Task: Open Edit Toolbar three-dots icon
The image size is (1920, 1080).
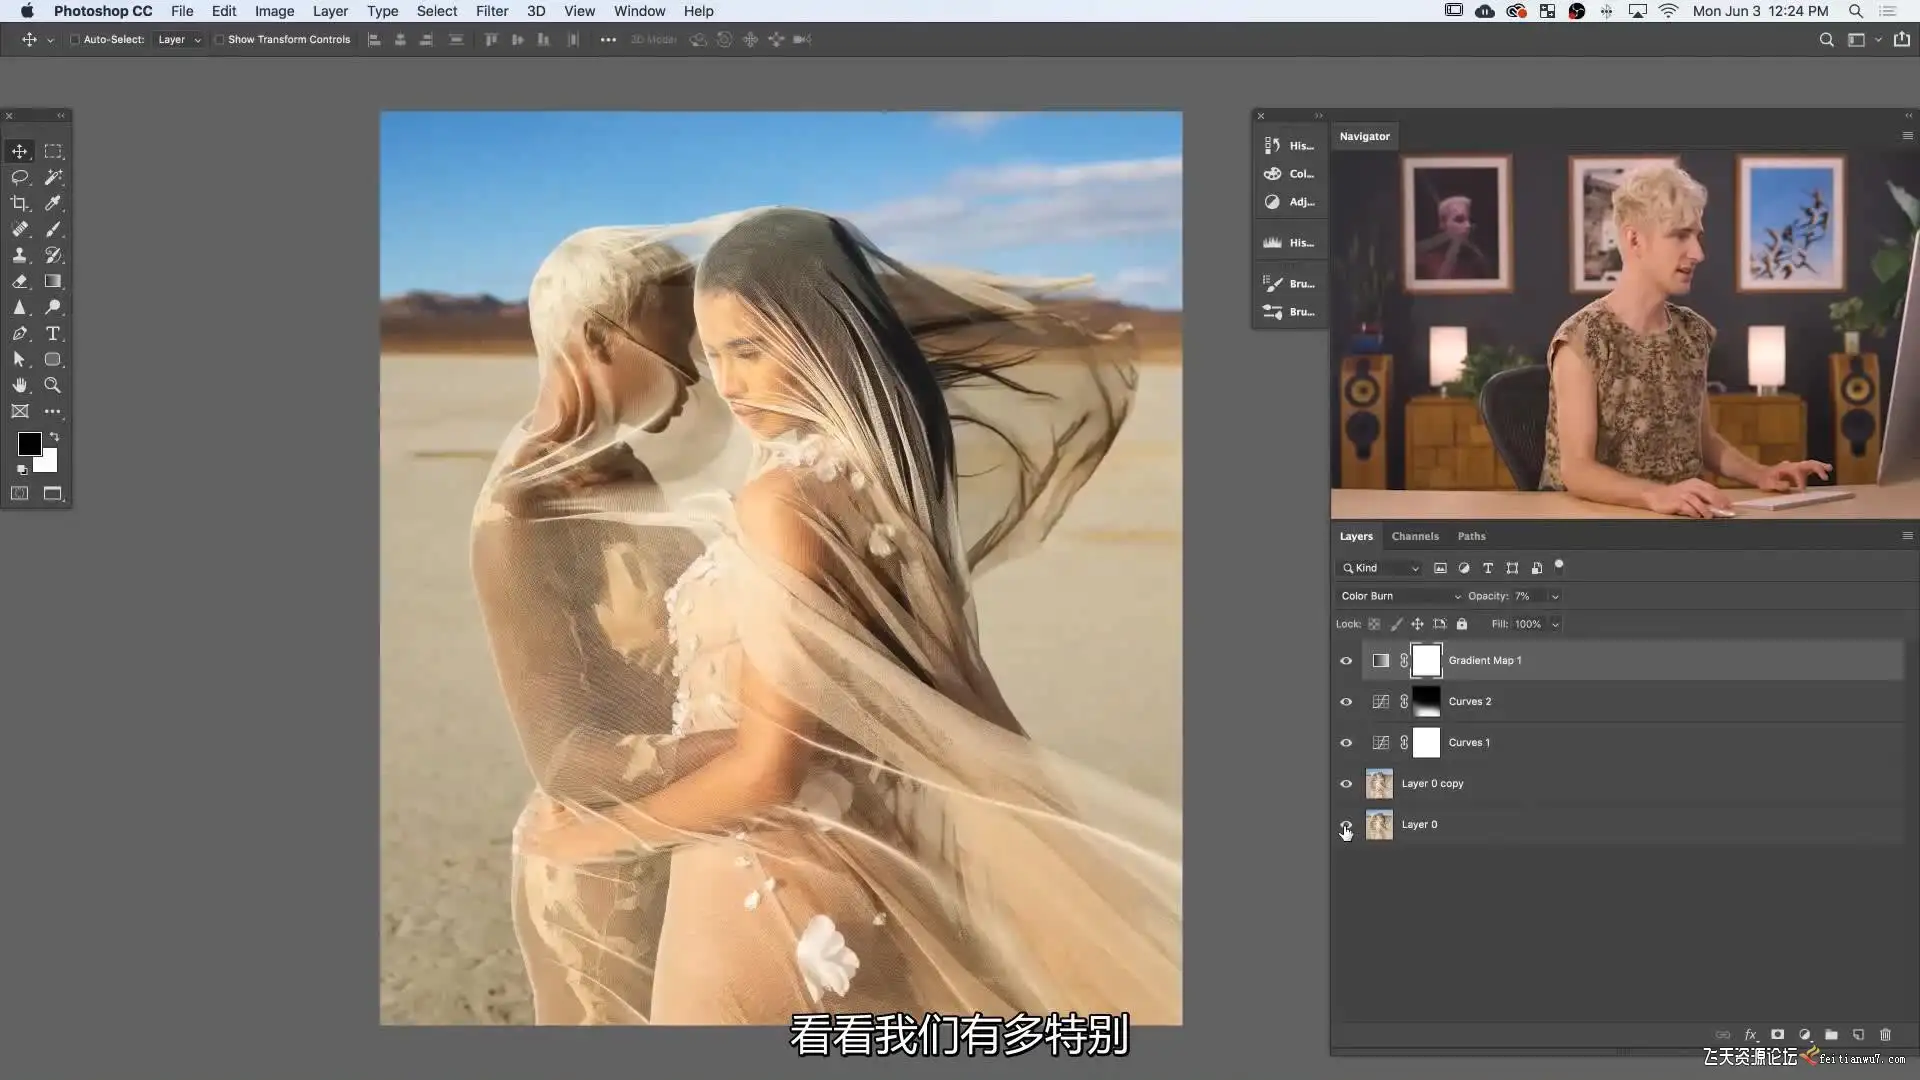Action: coord(53,411)
